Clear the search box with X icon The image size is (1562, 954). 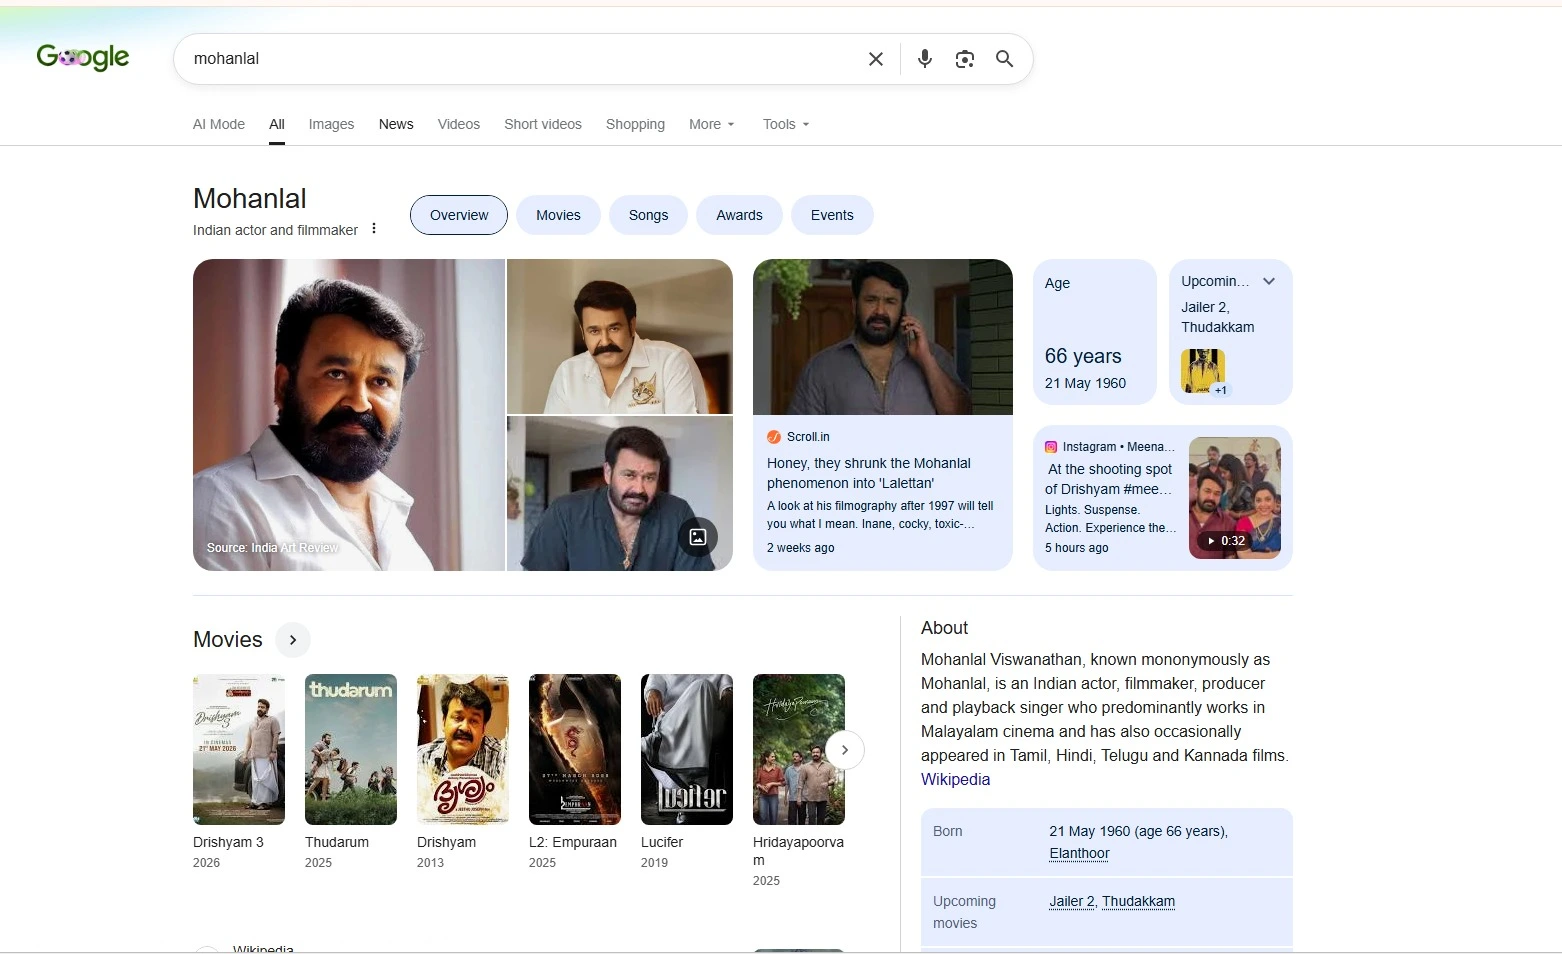(876, 59)
